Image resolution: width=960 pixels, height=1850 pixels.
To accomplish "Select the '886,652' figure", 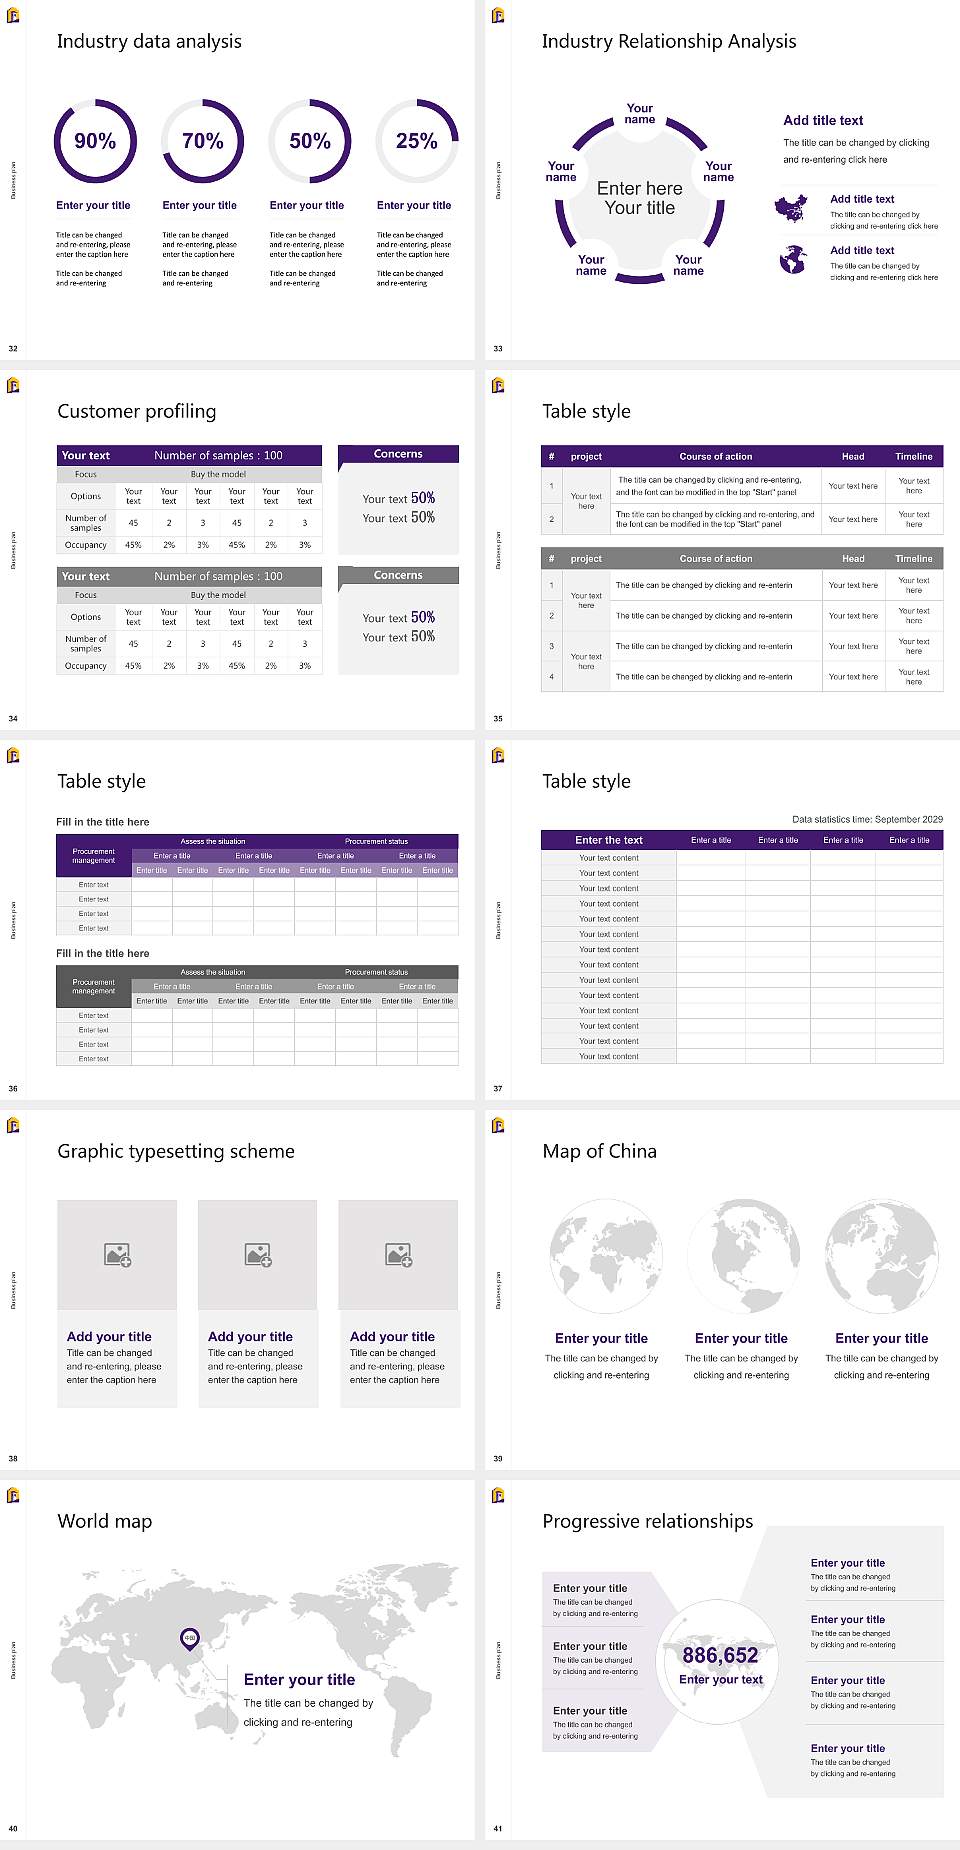I will tap(720, 1655).
